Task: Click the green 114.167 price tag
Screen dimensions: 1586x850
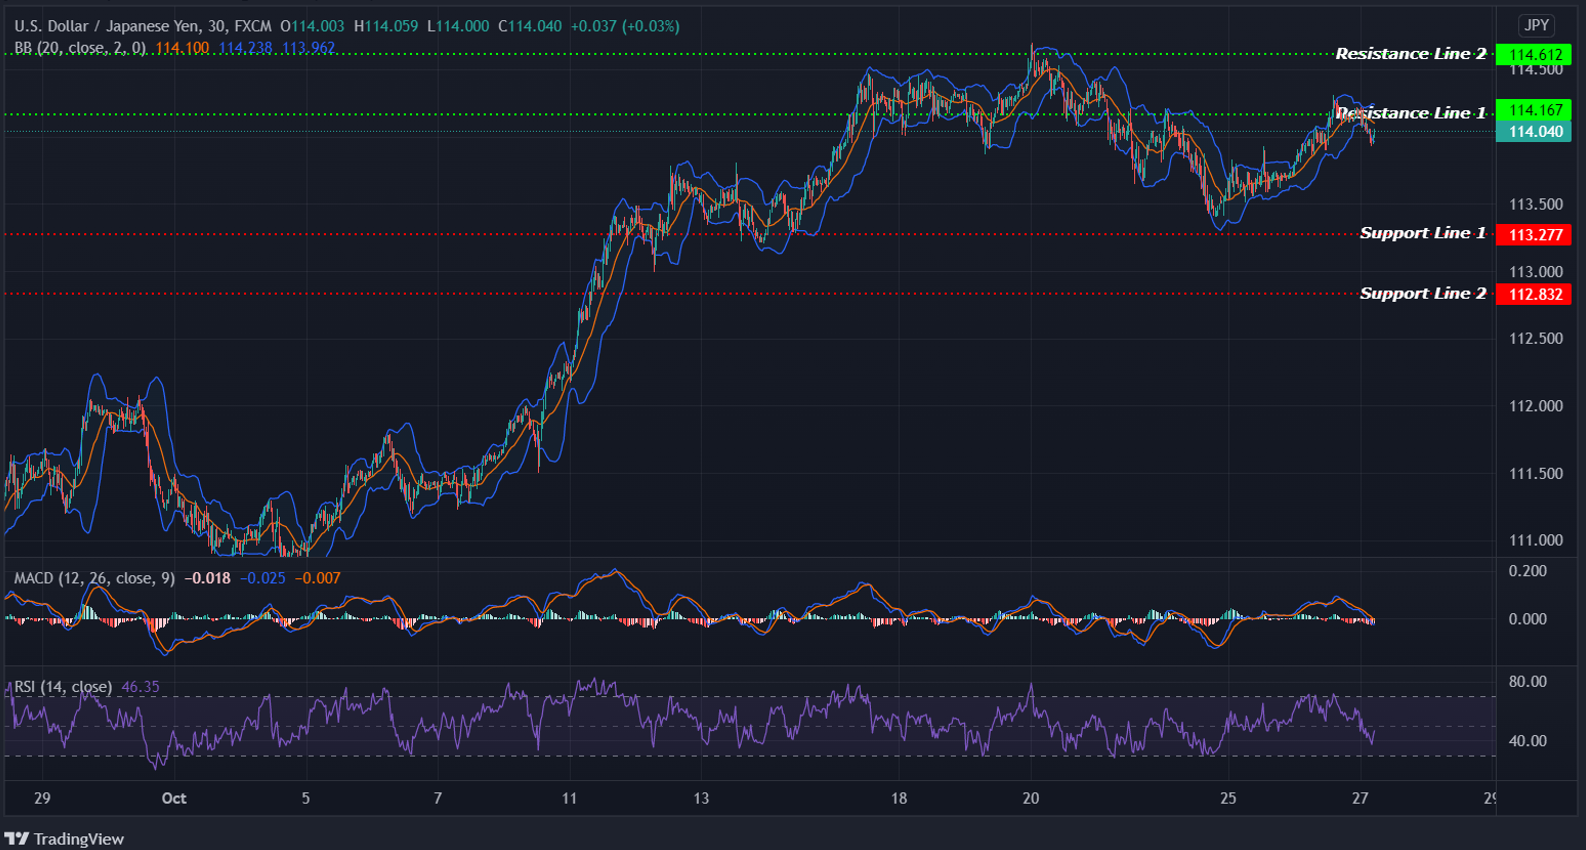Action: [x=1534, y=110]
